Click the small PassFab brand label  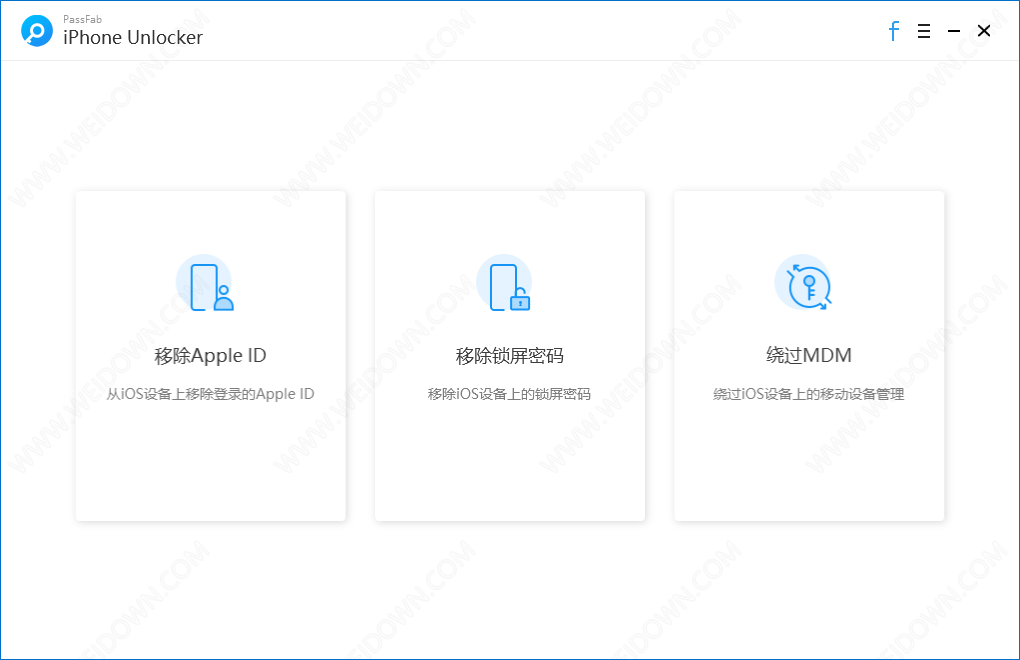coord(83,20)
